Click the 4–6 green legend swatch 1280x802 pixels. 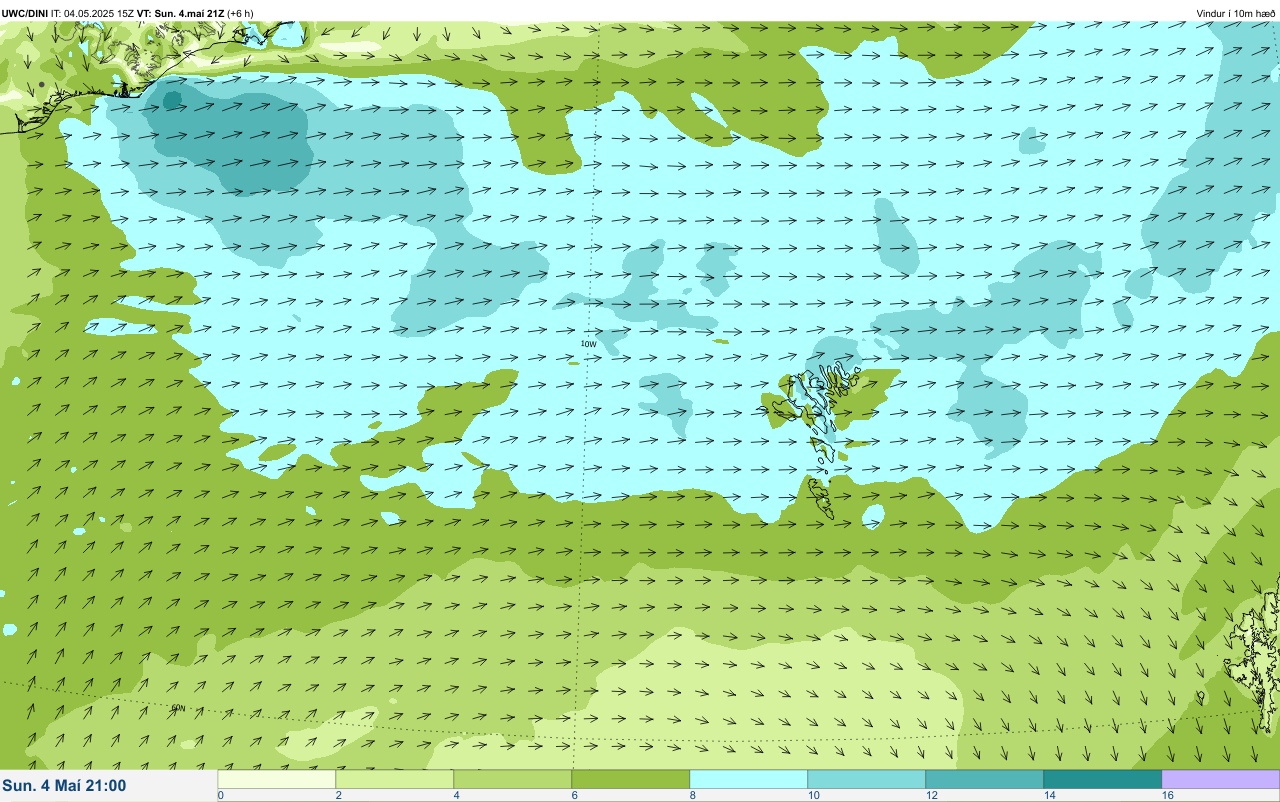click(x=513, y=779)
